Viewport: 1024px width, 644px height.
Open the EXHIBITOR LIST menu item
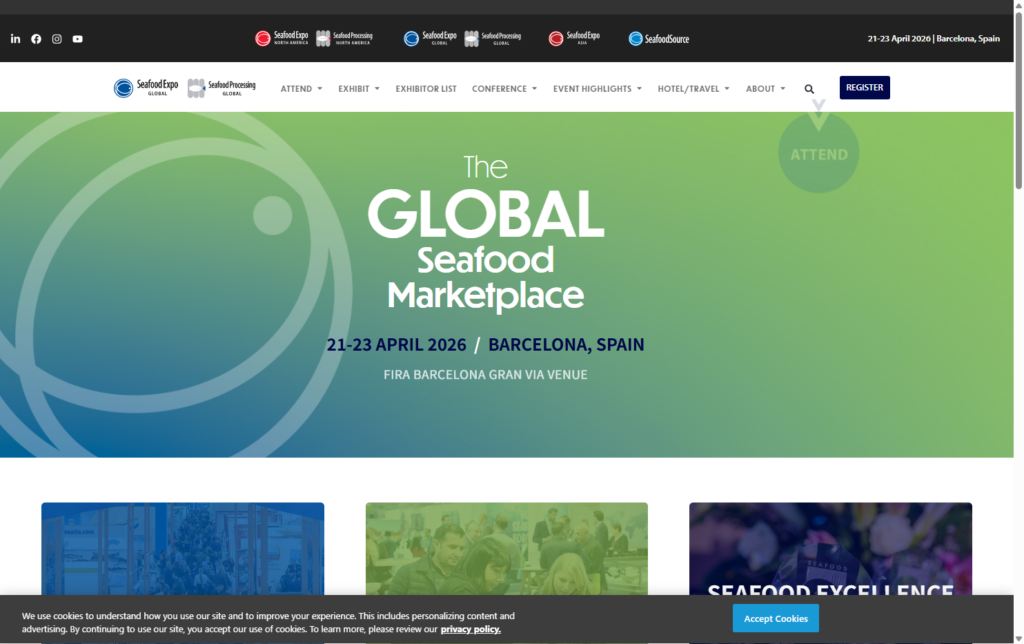425,88
